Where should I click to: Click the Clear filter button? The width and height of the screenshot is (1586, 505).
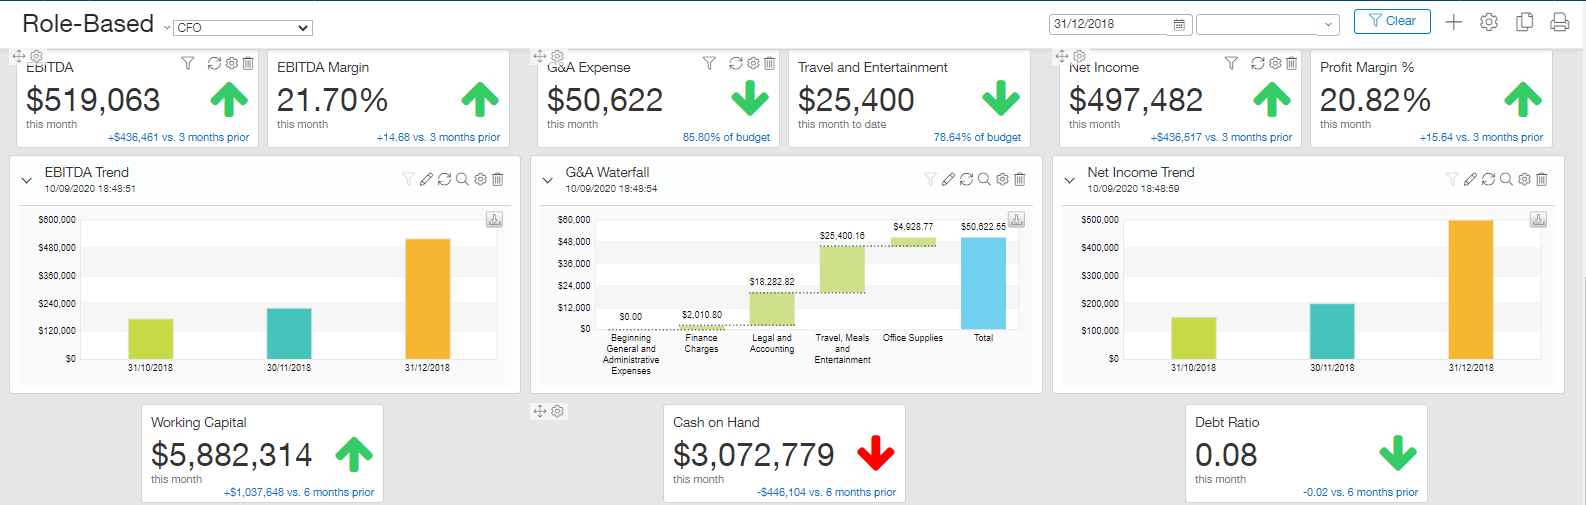1391,21
